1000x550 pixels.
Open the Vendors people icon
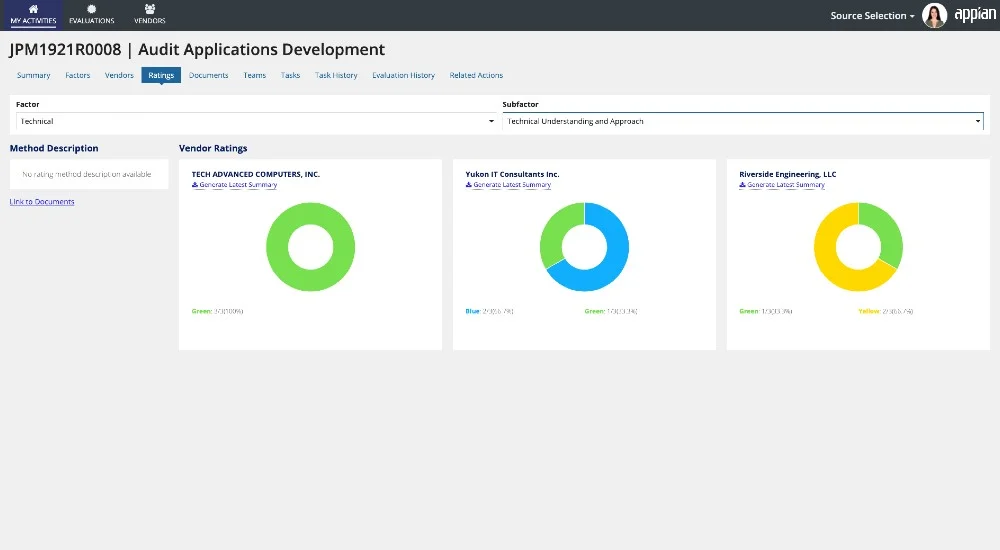(x=149, y=9)
